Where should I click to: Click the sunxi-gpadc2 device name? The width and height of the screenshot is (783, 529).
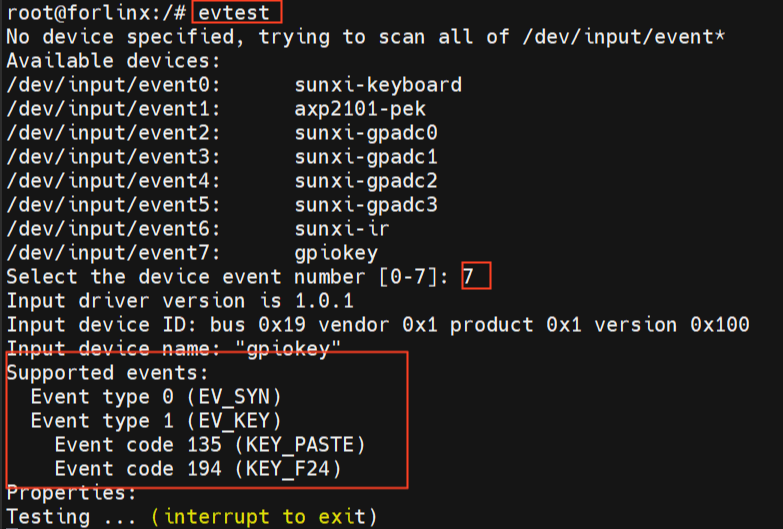click(x=366, y=181)
